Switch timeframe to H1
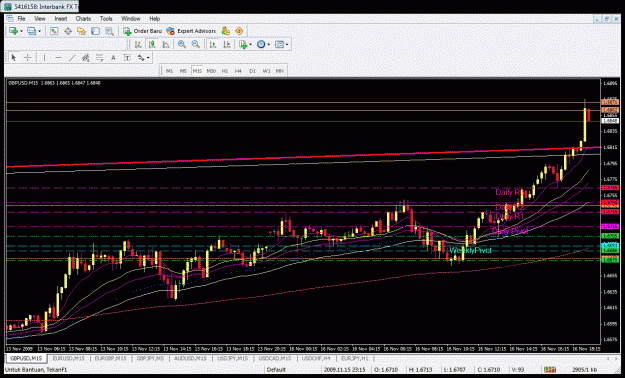Image resolution: width=625 pixels, height=378 pixels. tap(225, 71)
